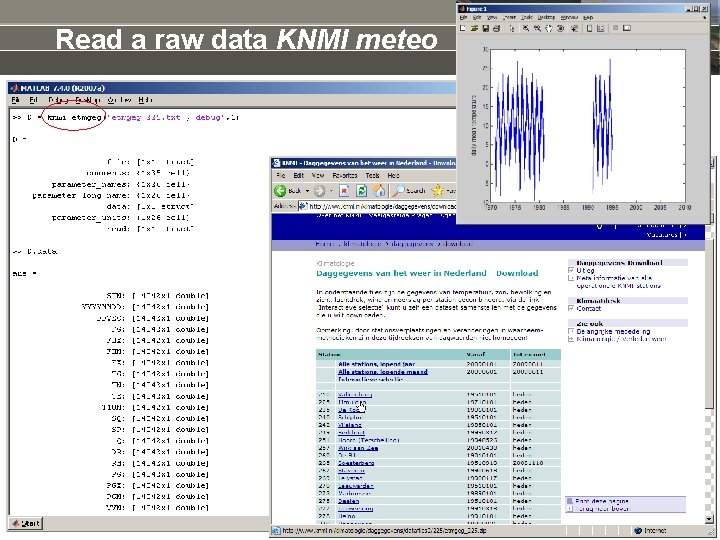Click the 'Internet' zone indicator in status bar
Viewport: 720px width, 540px height.
click(650, 531)
